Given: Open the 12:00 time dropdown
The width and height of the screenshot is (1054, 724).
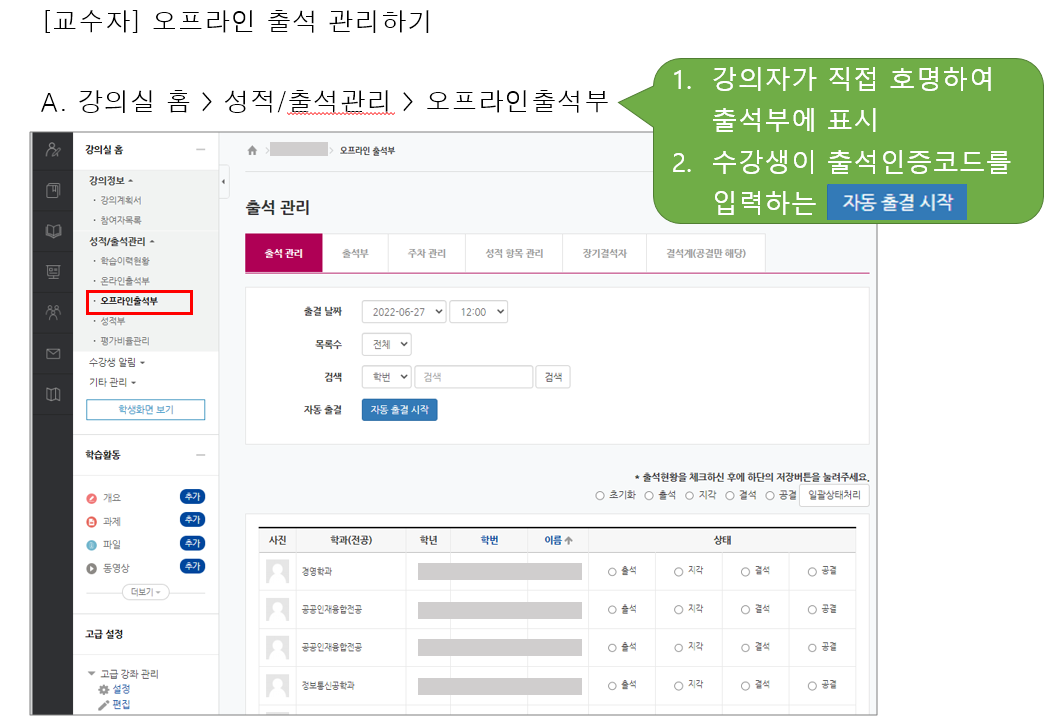Looking at the screenshot, I should [478, 312].
